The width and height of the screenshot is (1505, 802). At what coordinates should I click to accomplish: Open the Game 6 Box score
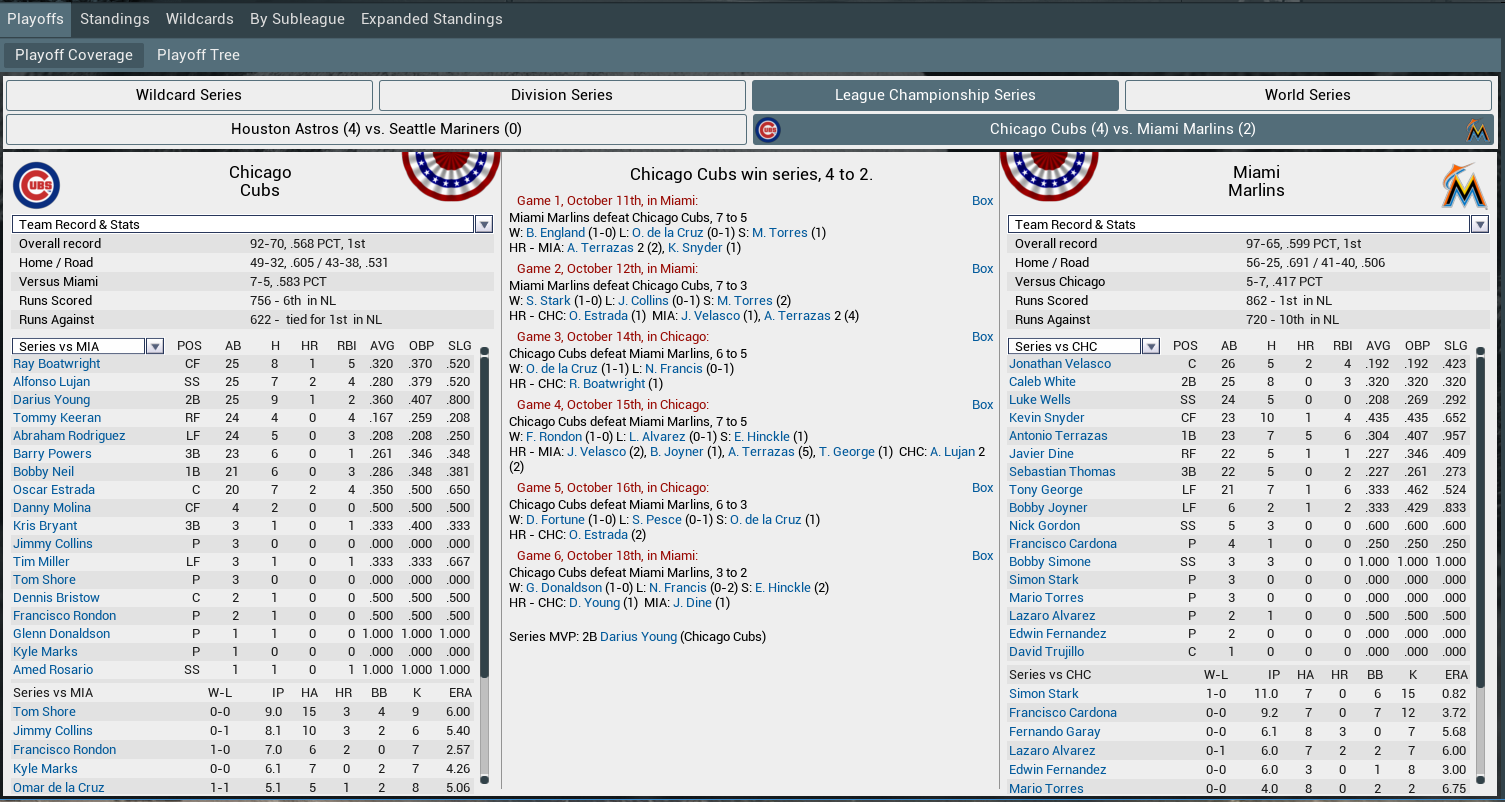point(982,556)
